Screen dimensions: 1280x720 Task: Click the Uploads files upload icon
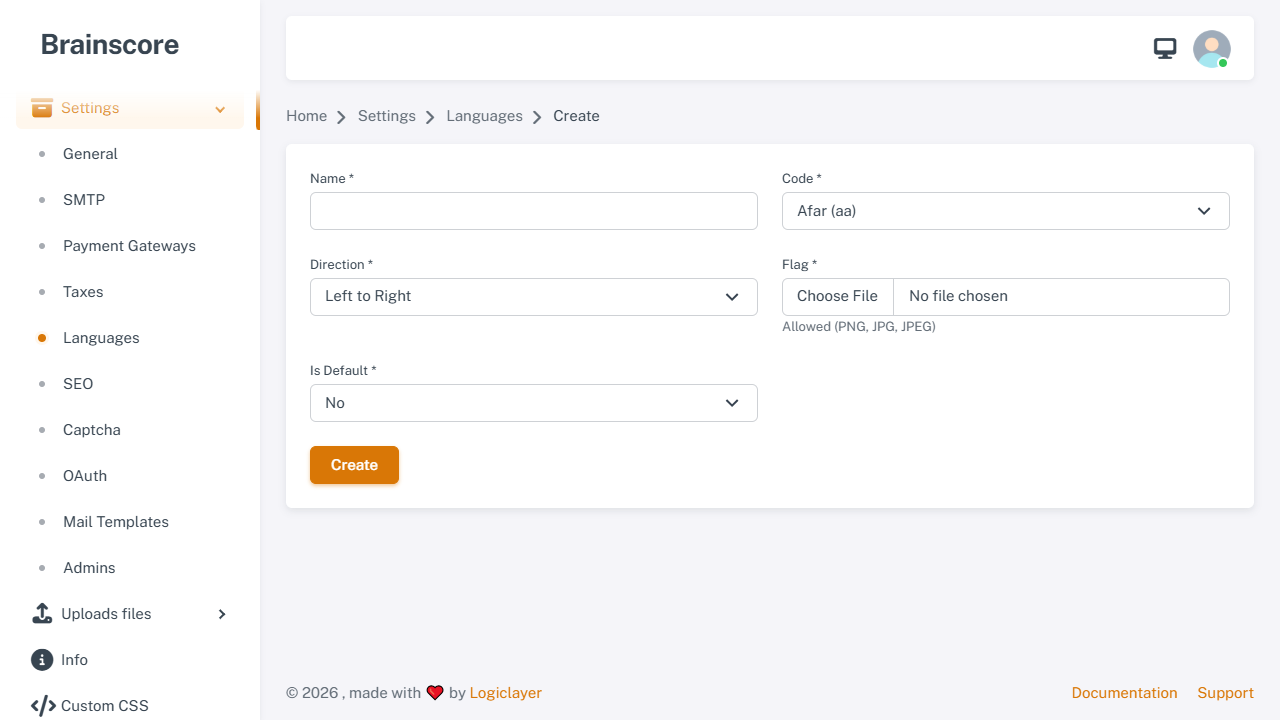point(42,614)
